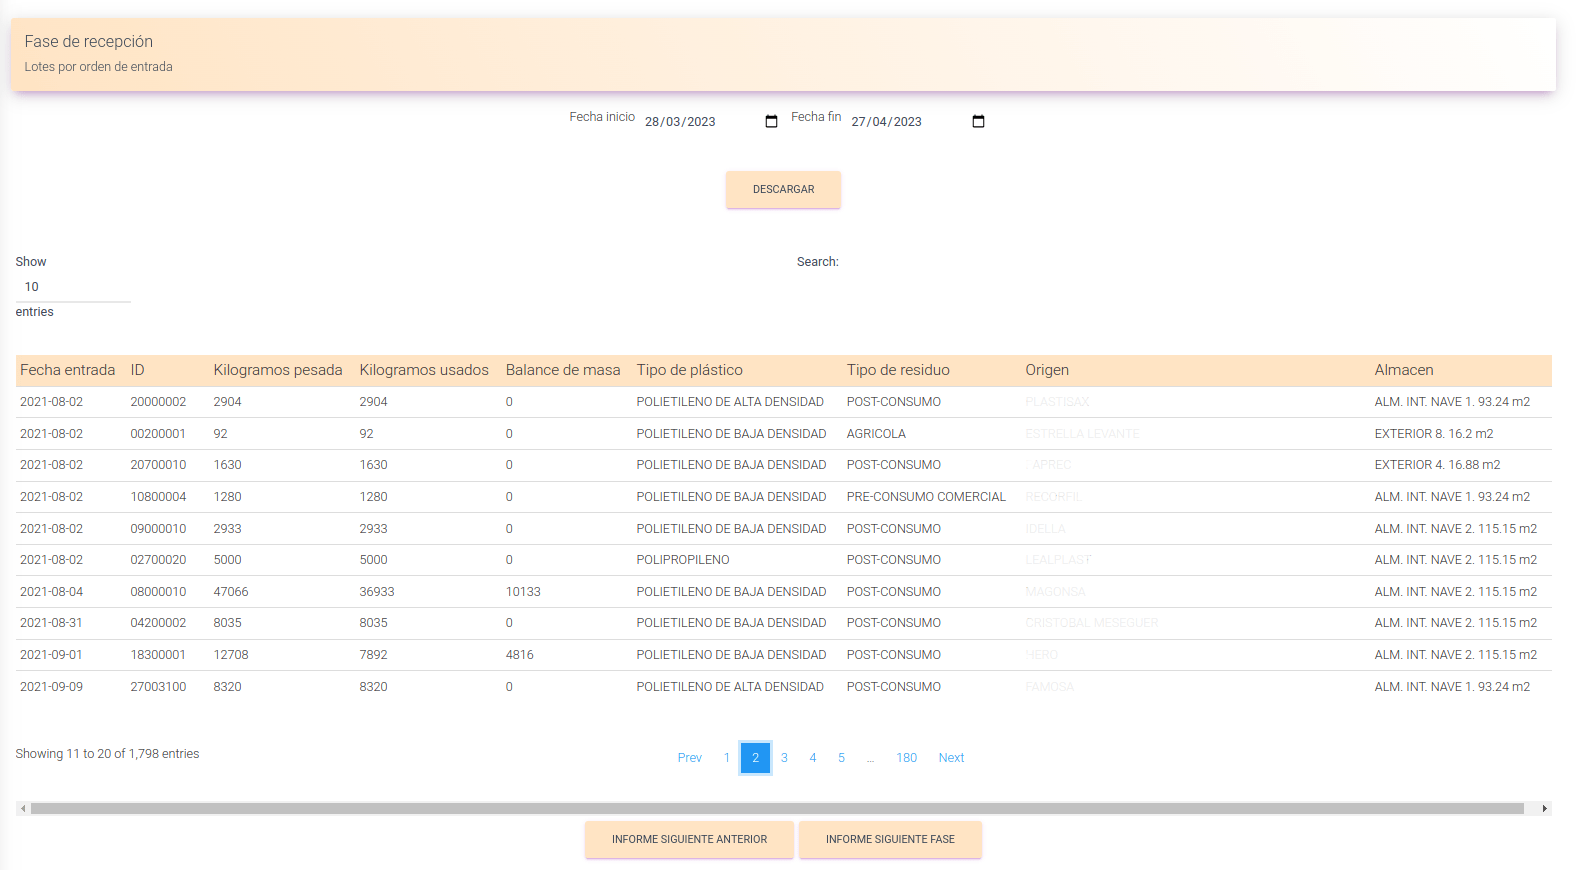Sort table by Fecha entrada column
Viewport: 1581px width, 870px height.
click(x=67, y=370)
